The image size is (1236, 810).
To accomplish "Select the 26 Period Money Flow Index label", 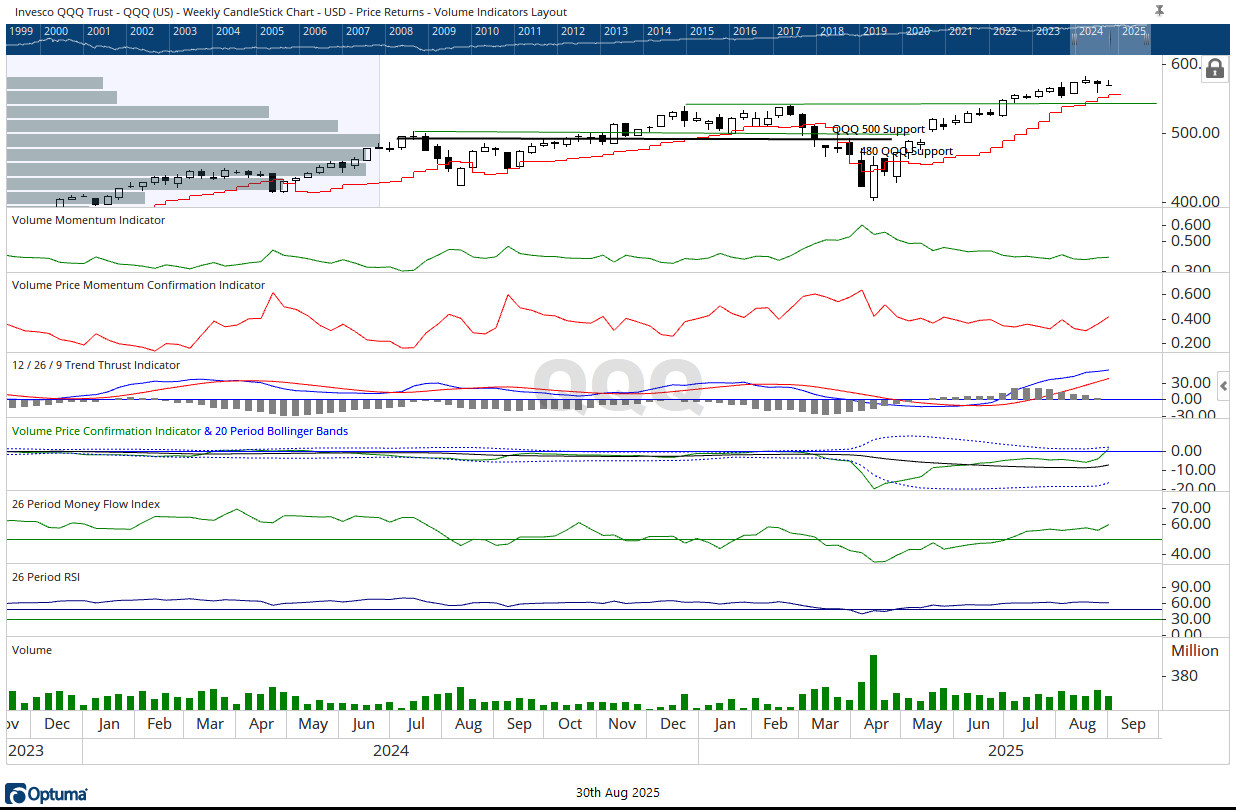I will click(x=86, y=504).
